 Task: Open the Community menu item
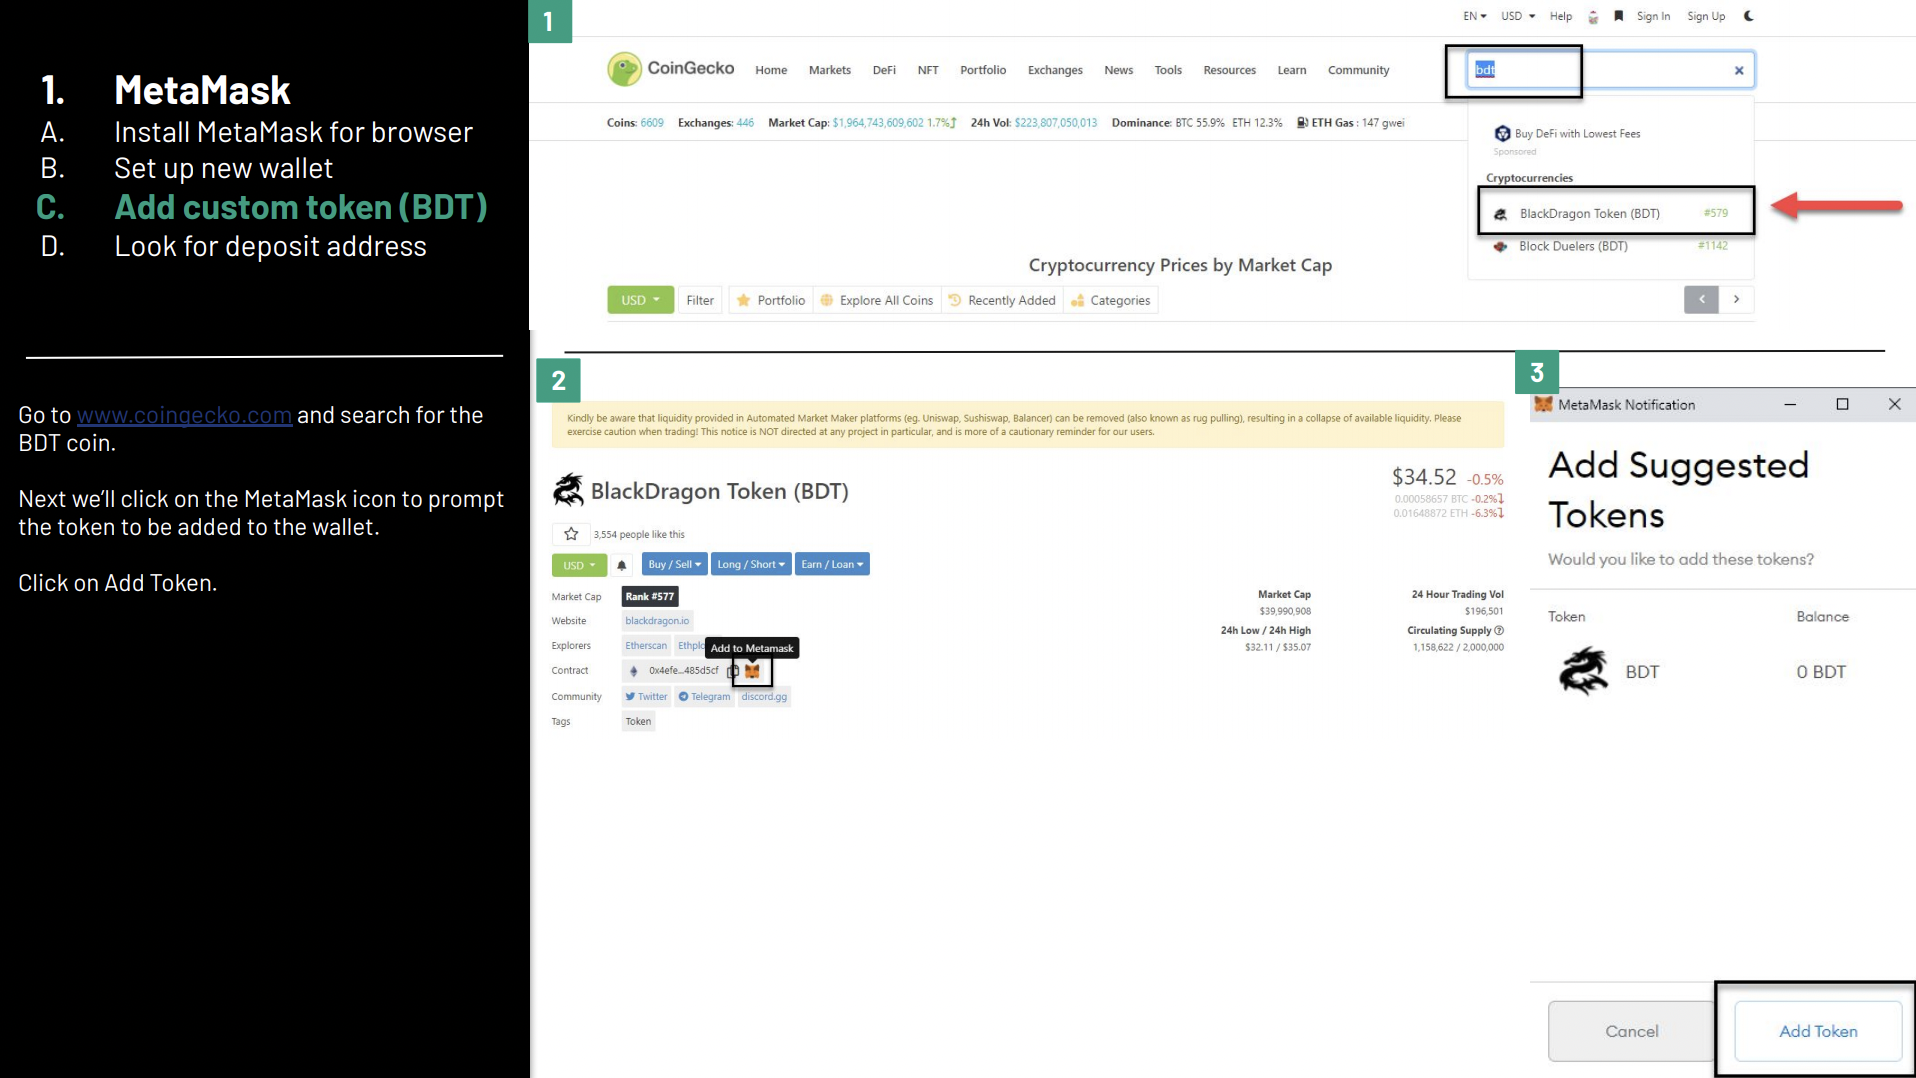(x=1358, y=70)
